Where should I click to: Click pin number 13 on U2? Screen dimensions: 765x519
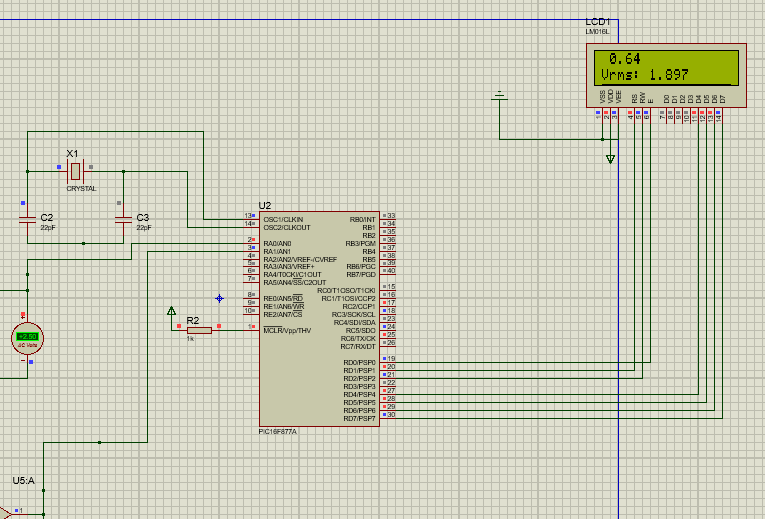(x=248, y=216)
